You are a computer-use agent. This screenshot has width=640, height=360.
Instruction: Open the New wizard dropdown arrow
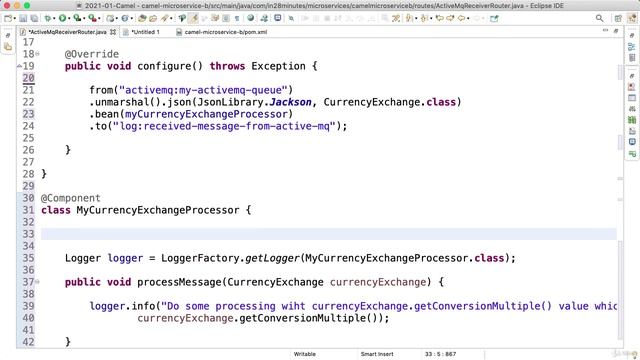(14, 18)
